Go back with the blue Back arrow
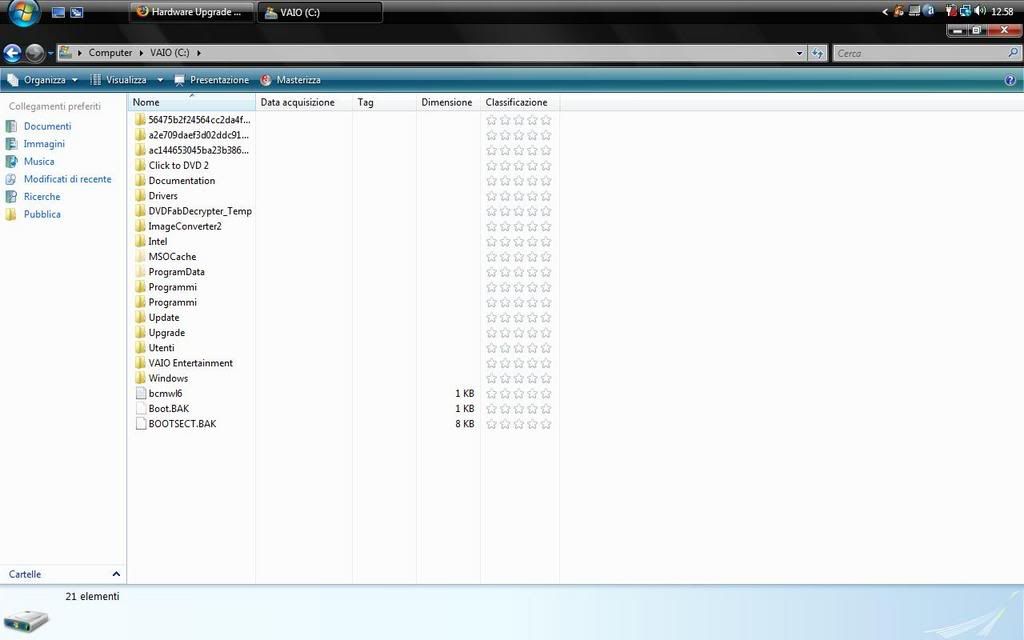This screenshot has height=640, width=1024. pos(12,53)
